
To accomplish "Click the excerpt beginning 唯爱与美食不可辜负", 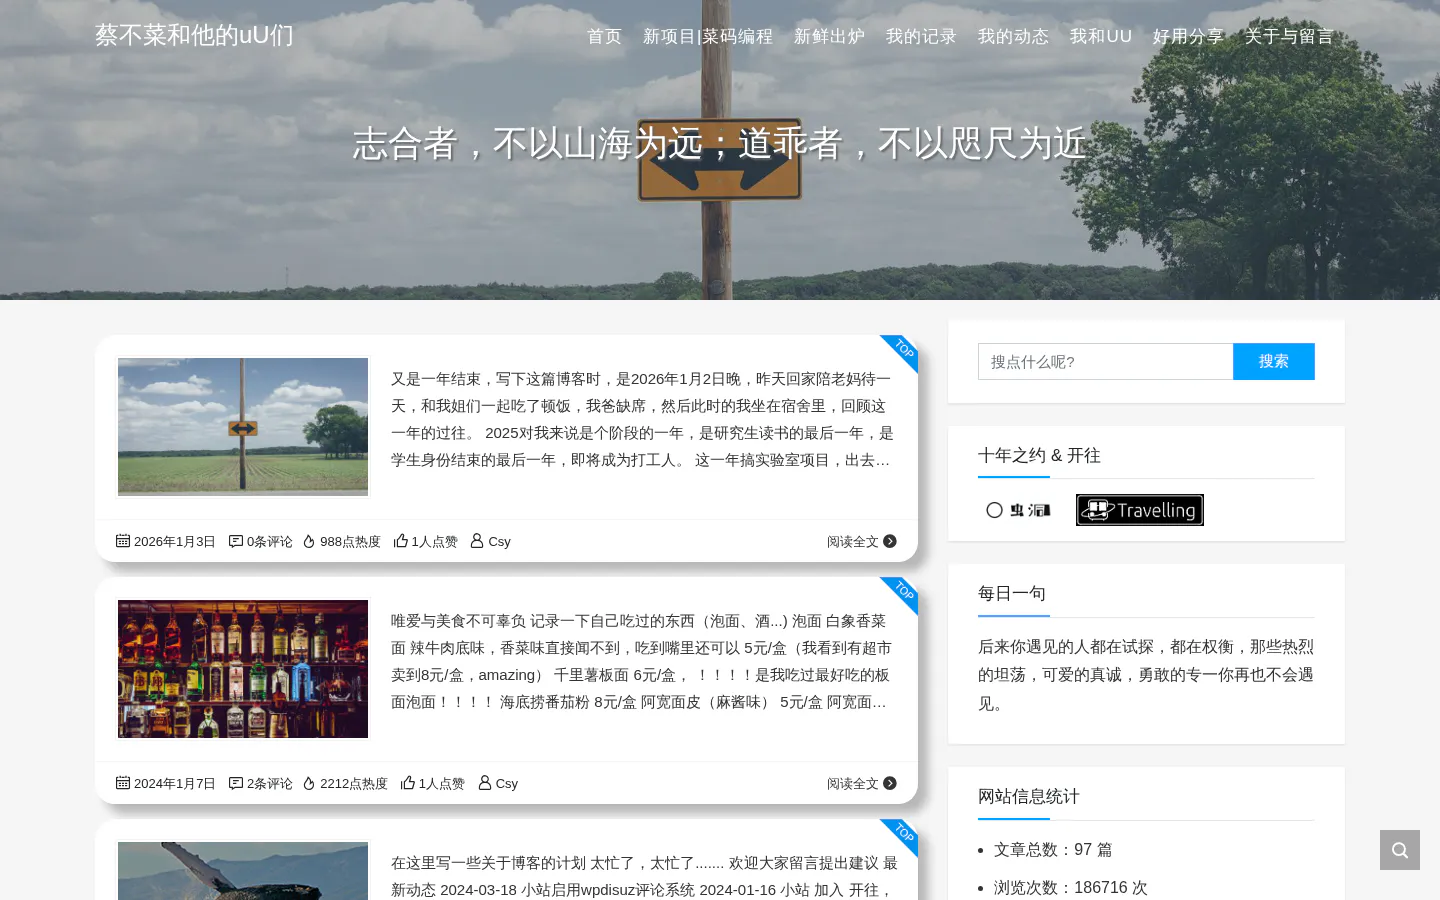I will click(643, 662).
